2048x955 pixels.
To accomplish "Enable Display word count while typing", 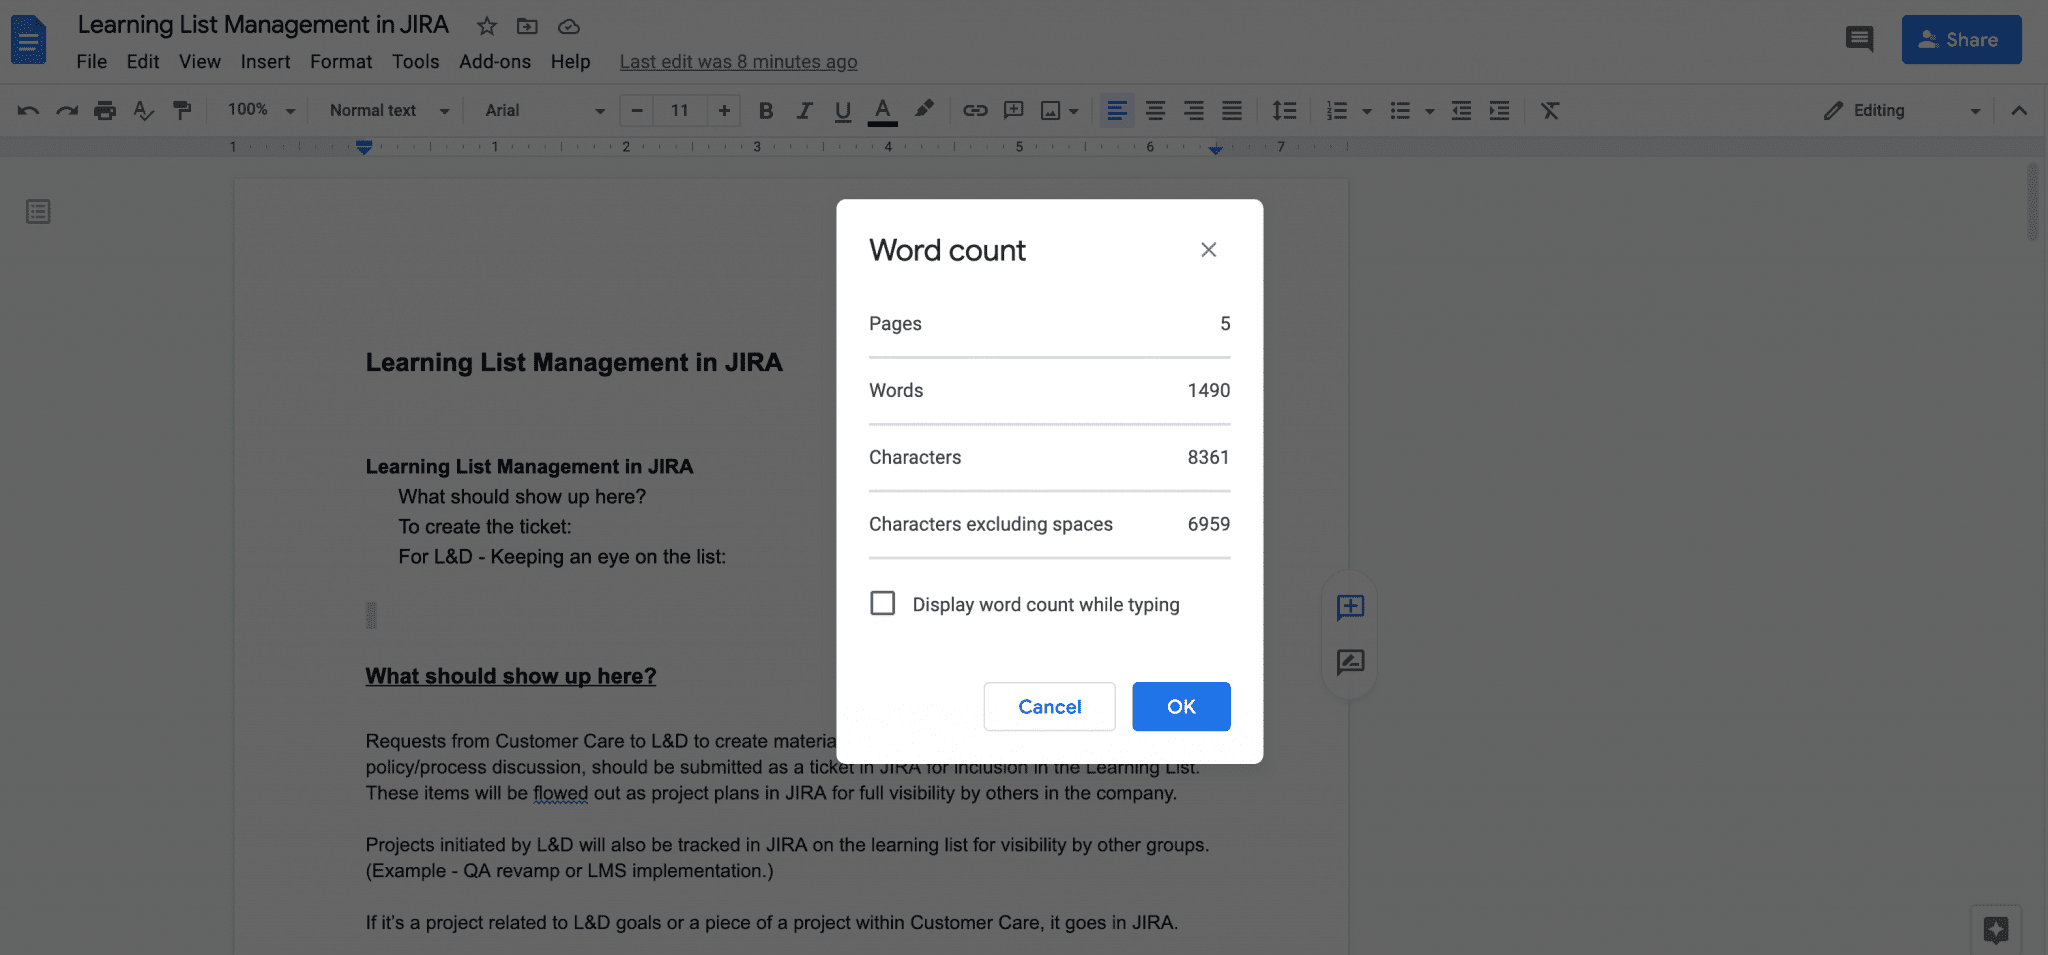I will (x=882, y=603).
